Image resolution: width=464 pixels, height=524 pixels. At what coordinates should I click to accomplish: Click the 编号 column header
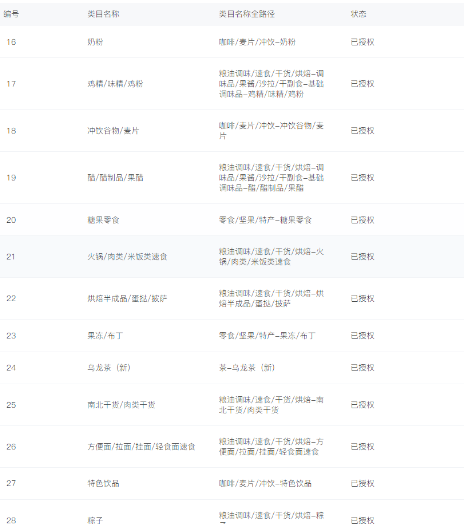pos(11,14)
